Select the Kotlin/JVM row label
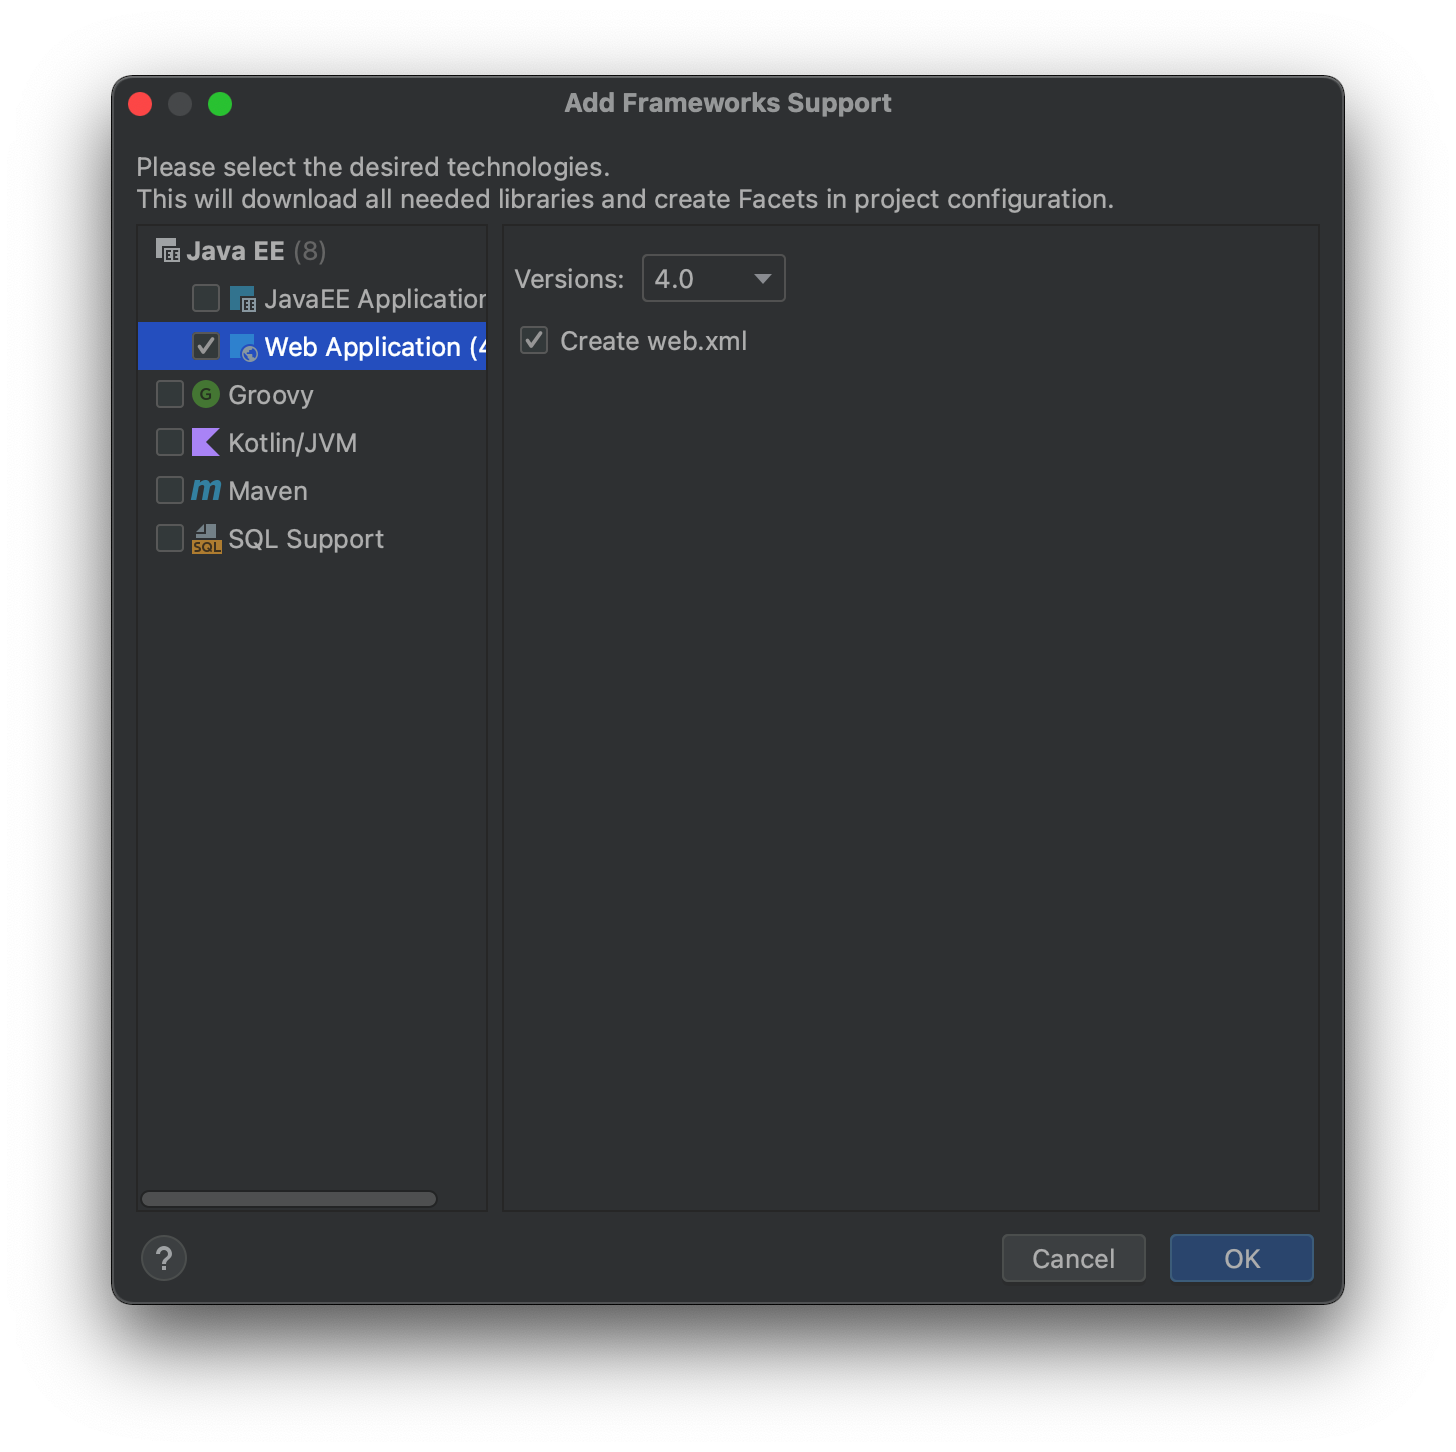This screenshot has height=1452, width=1456. click(x=292, y=443)
